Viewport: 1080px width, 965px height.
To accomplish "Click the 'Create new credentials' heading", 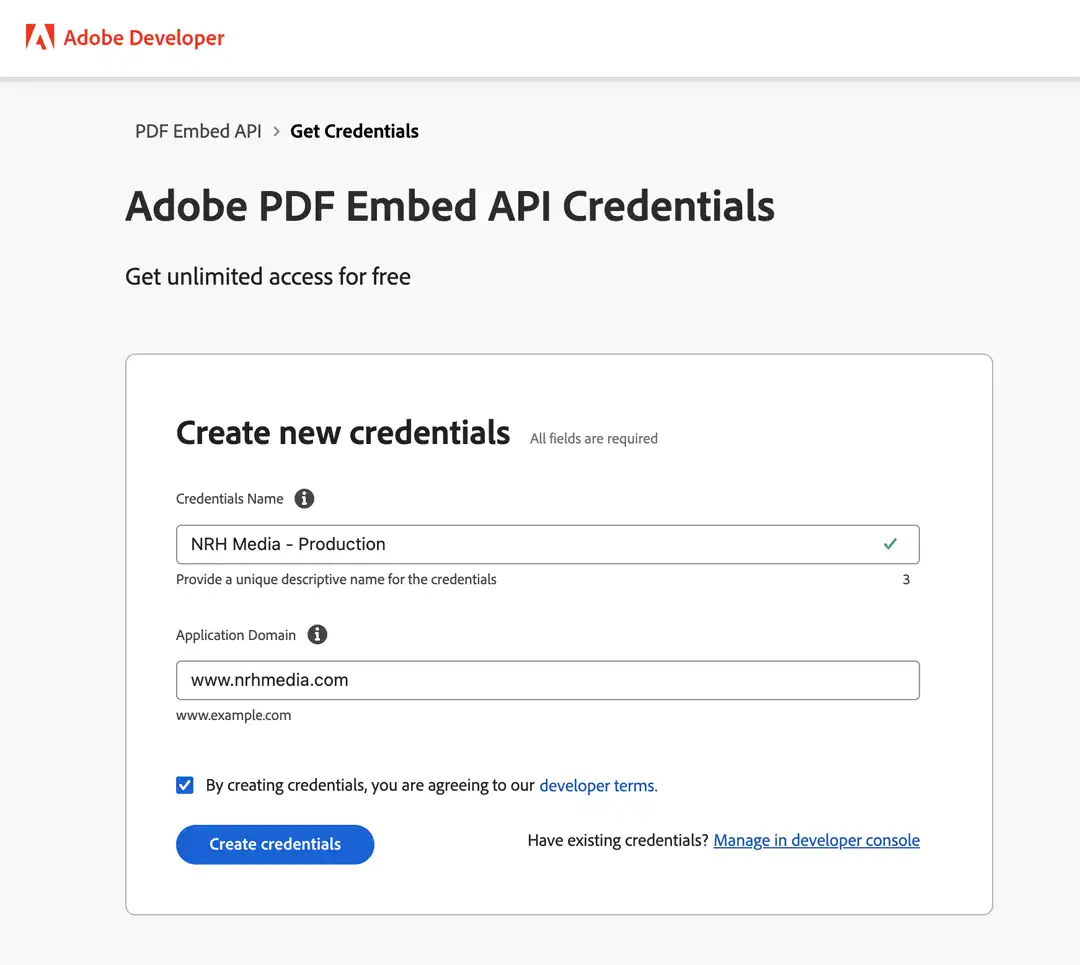I will 343,433.
